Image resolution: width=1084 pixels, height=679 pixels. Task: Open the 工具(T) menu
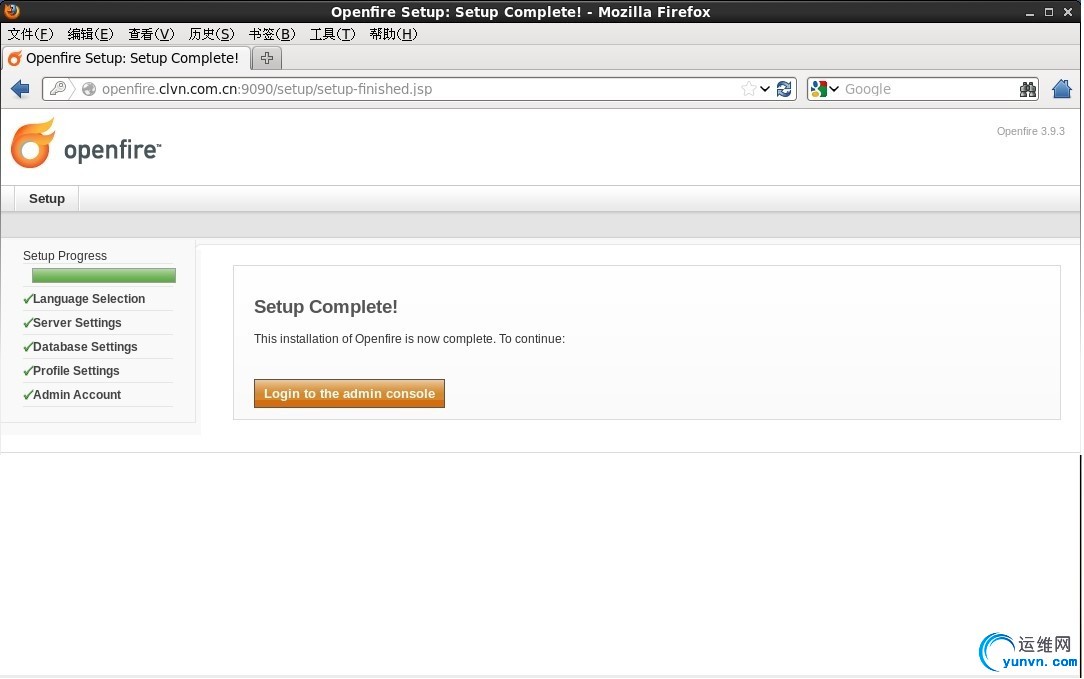[333, 34]
